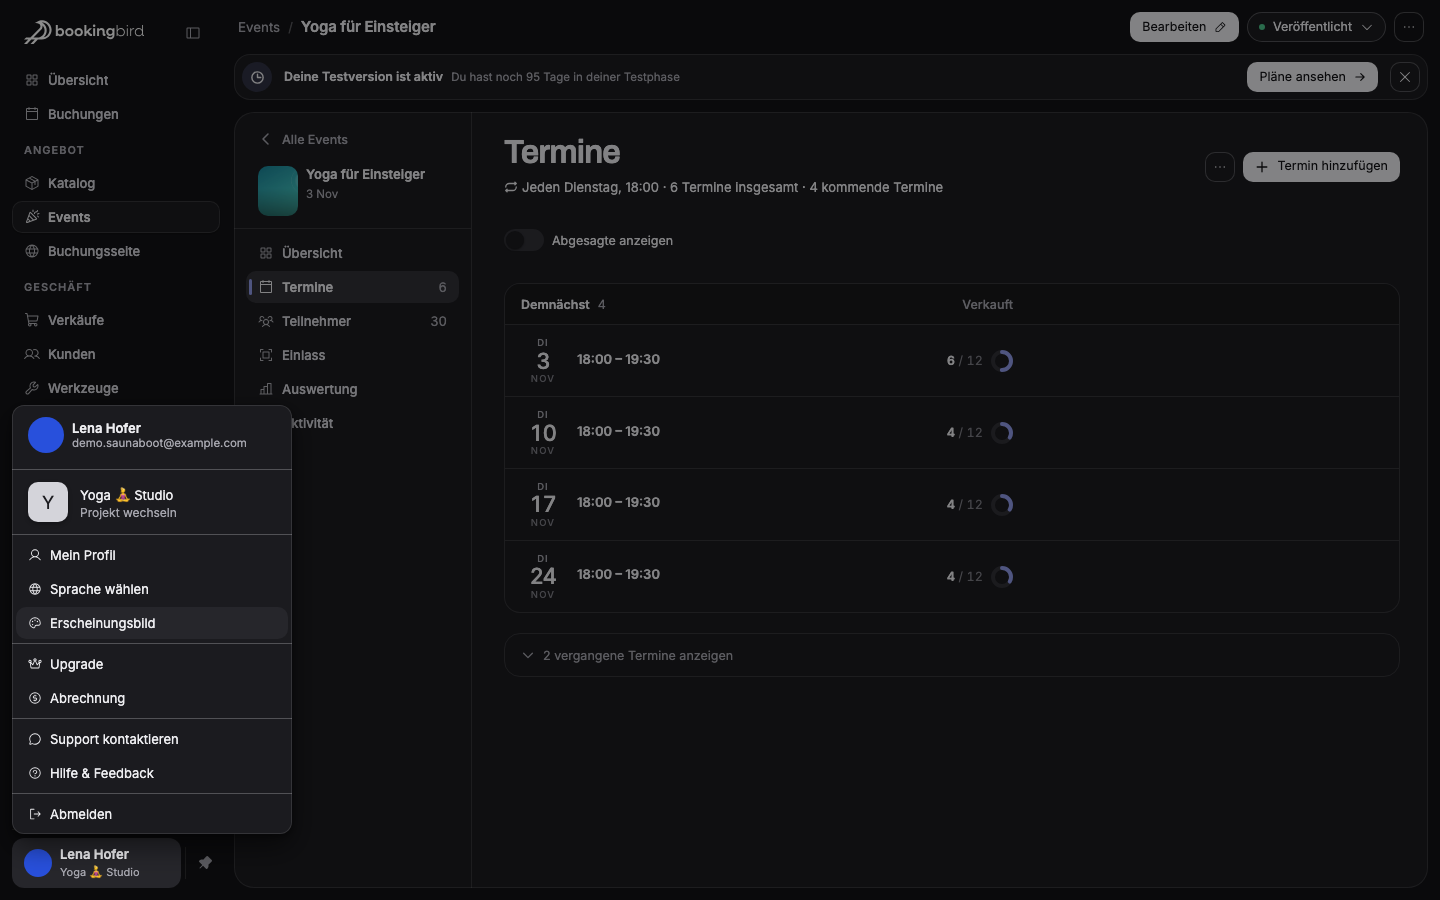The height and width of the screenshot is (900, 1440).
Task: Switch project via Yoga Studio entry
Action: [152, 502]
